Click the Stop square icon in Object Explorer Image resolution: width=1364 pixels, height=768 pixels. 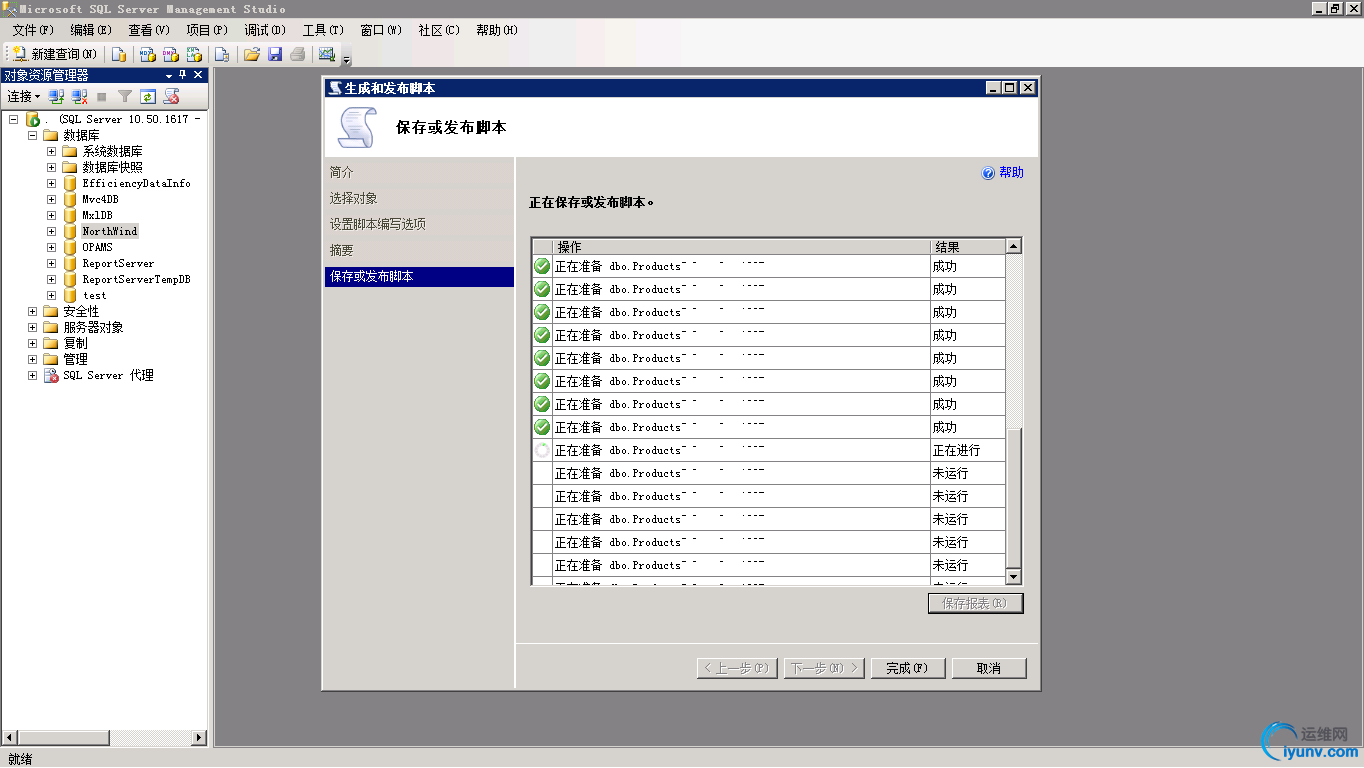point(102,96)
